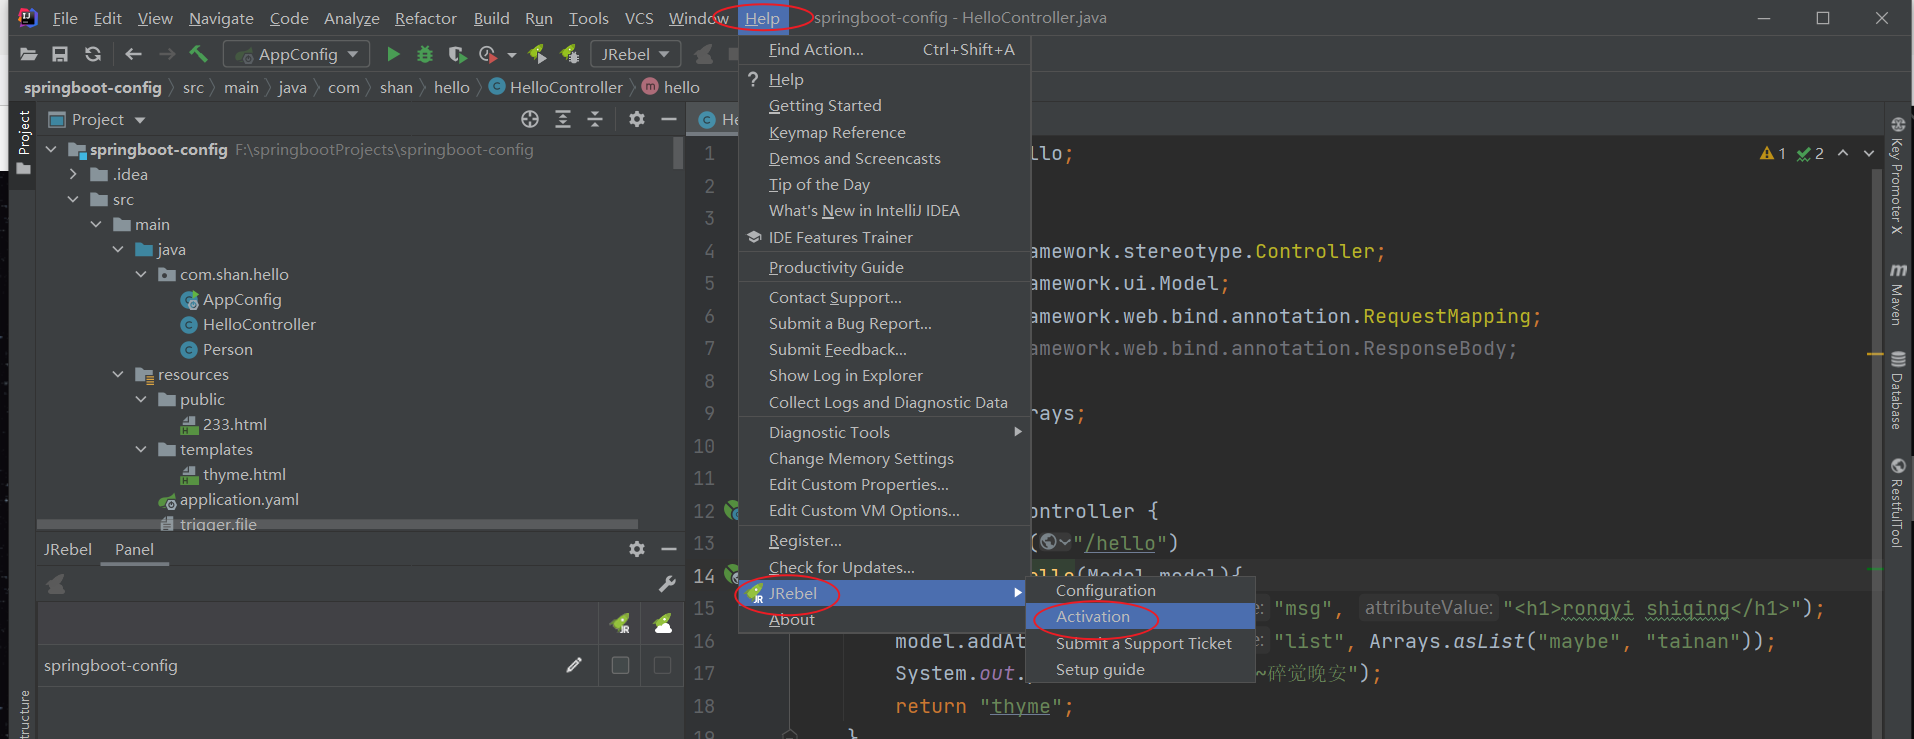Click the cloud rocket column header icon

663,624
